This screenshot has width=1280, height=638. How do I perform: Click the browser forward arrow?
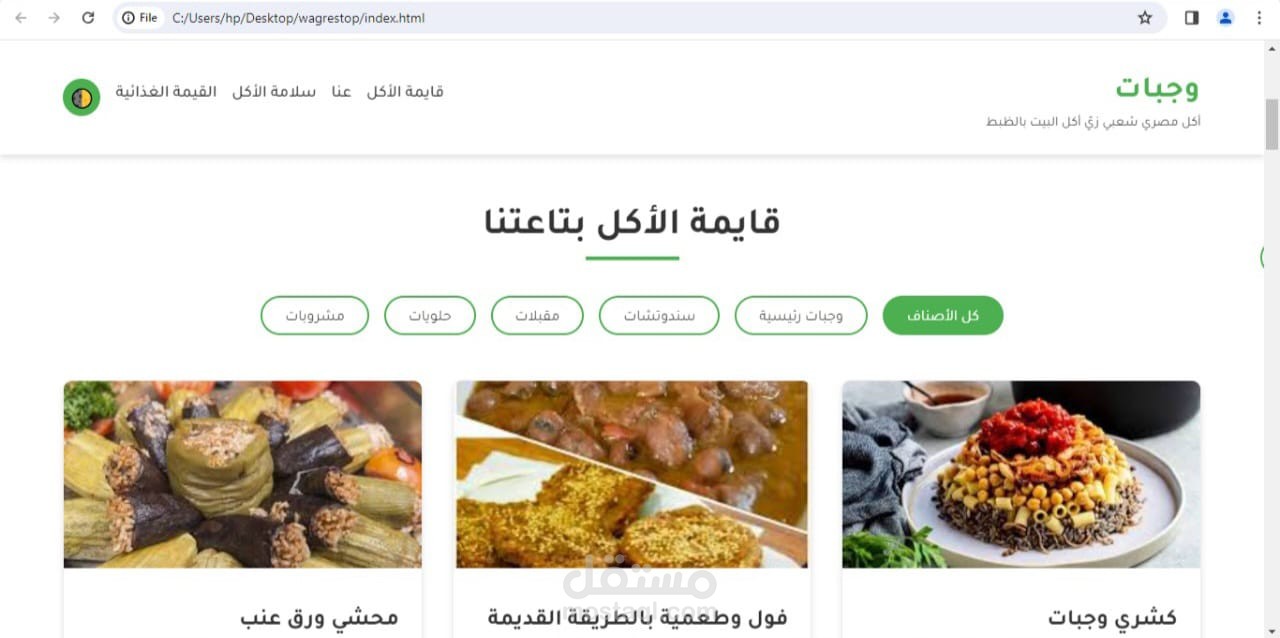pos(54,18)
